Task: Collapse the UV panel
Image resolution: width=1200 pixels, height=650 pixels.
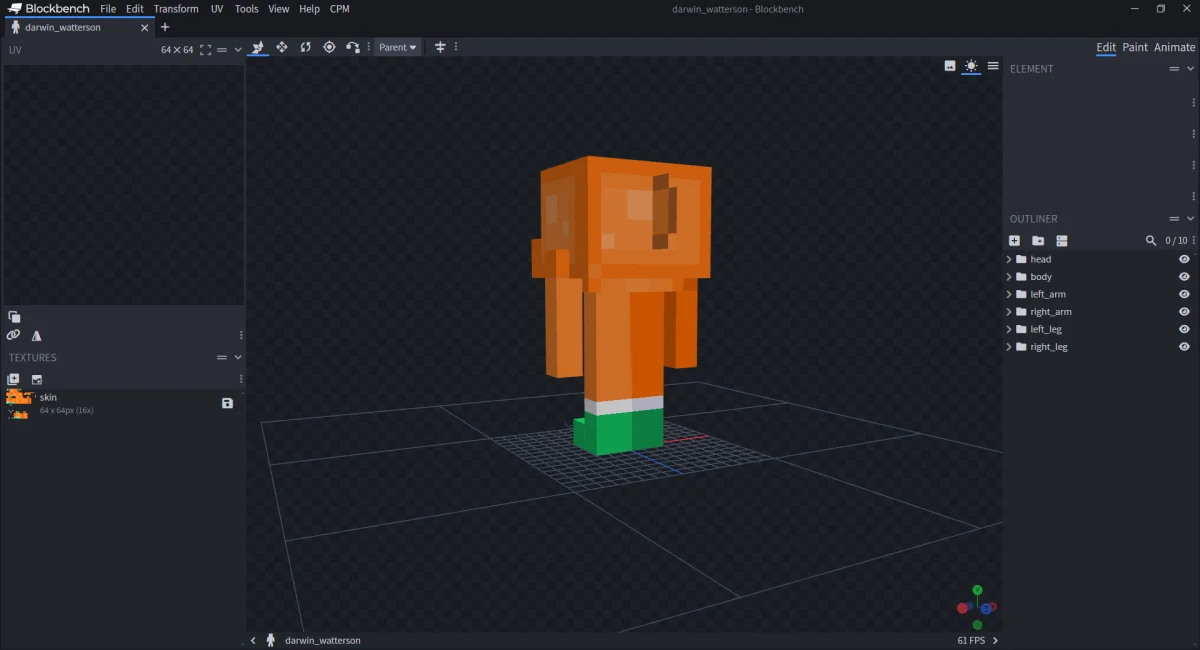Action: pyautogui.click(x=238, y=49)
